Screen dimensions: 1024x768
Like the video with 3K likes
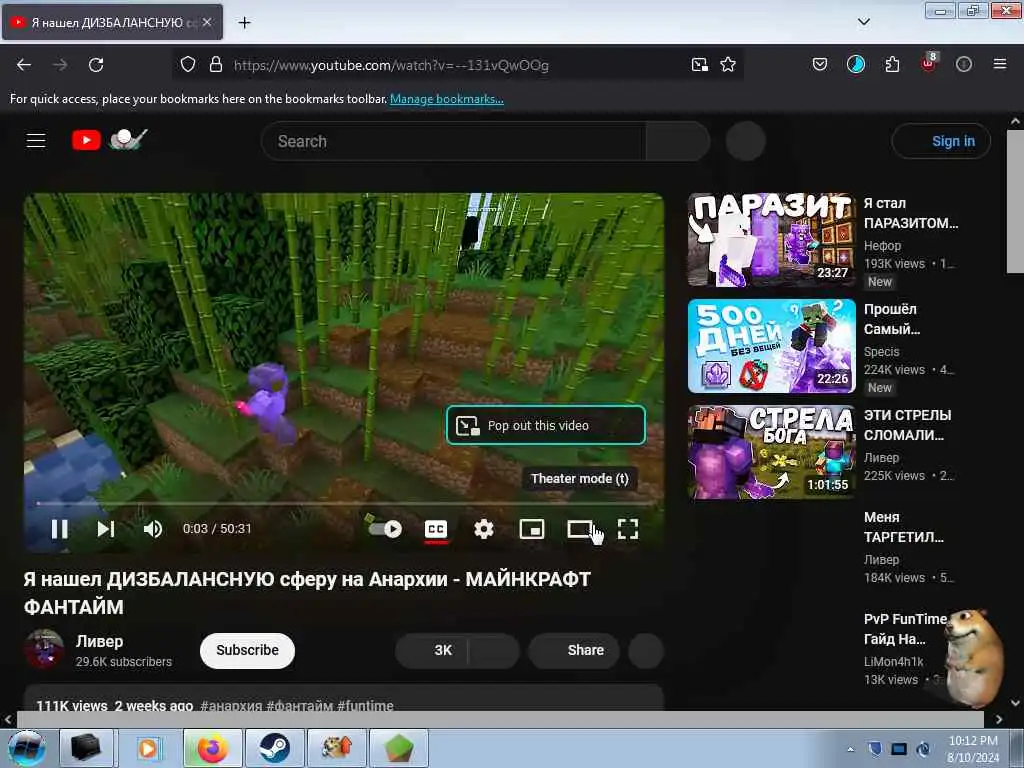pyautogui.click(x=432, y=650)
